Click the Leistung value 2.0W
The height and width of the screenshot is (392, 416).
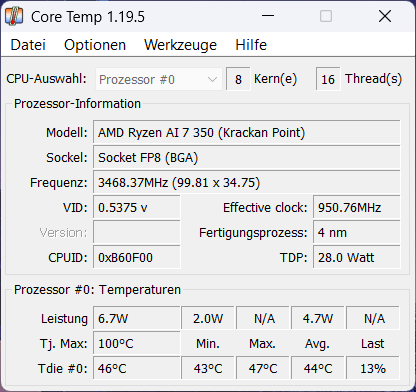208,318
